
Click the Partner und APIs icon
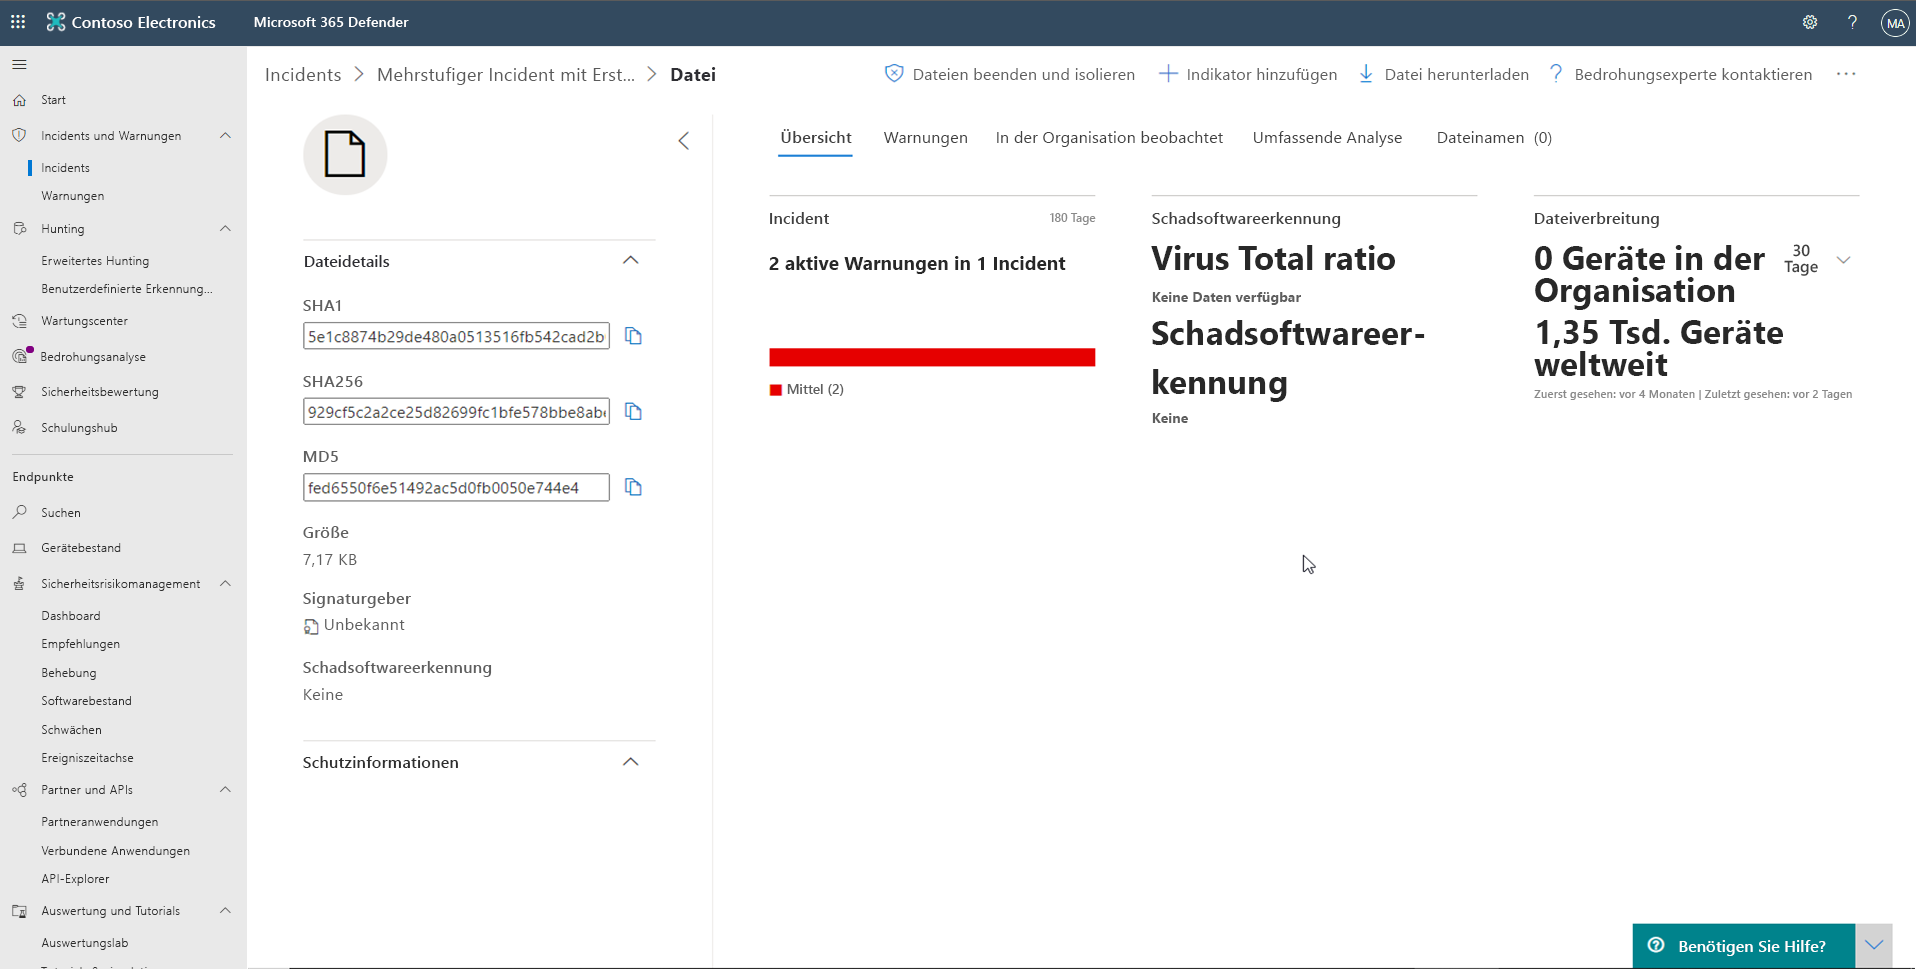point(19,790)
